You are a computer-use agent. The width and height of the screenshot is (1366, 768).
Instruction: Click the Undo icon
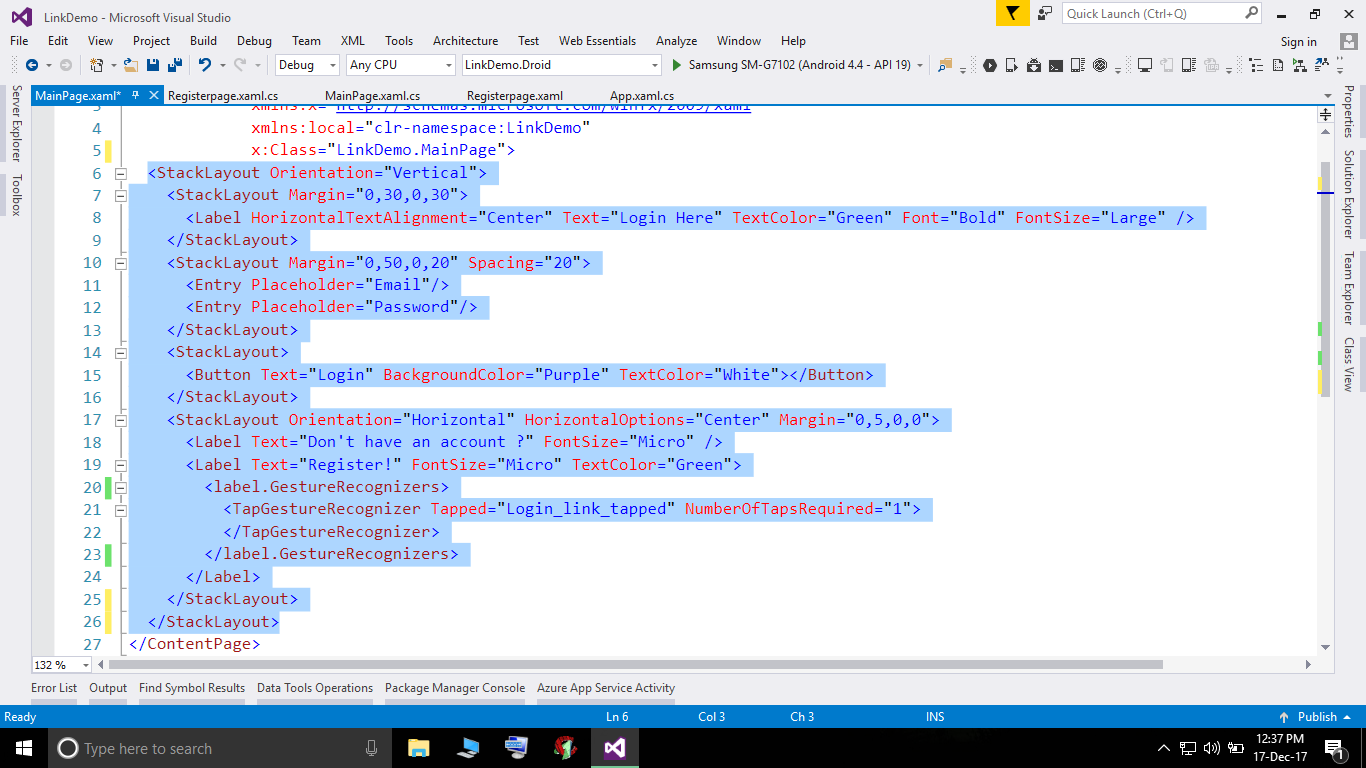pyautogui.click(x=205, y=67)
